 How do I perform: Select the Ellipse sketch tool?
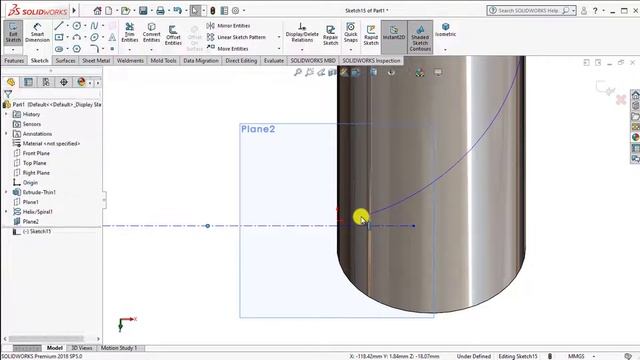pos(94,37)
